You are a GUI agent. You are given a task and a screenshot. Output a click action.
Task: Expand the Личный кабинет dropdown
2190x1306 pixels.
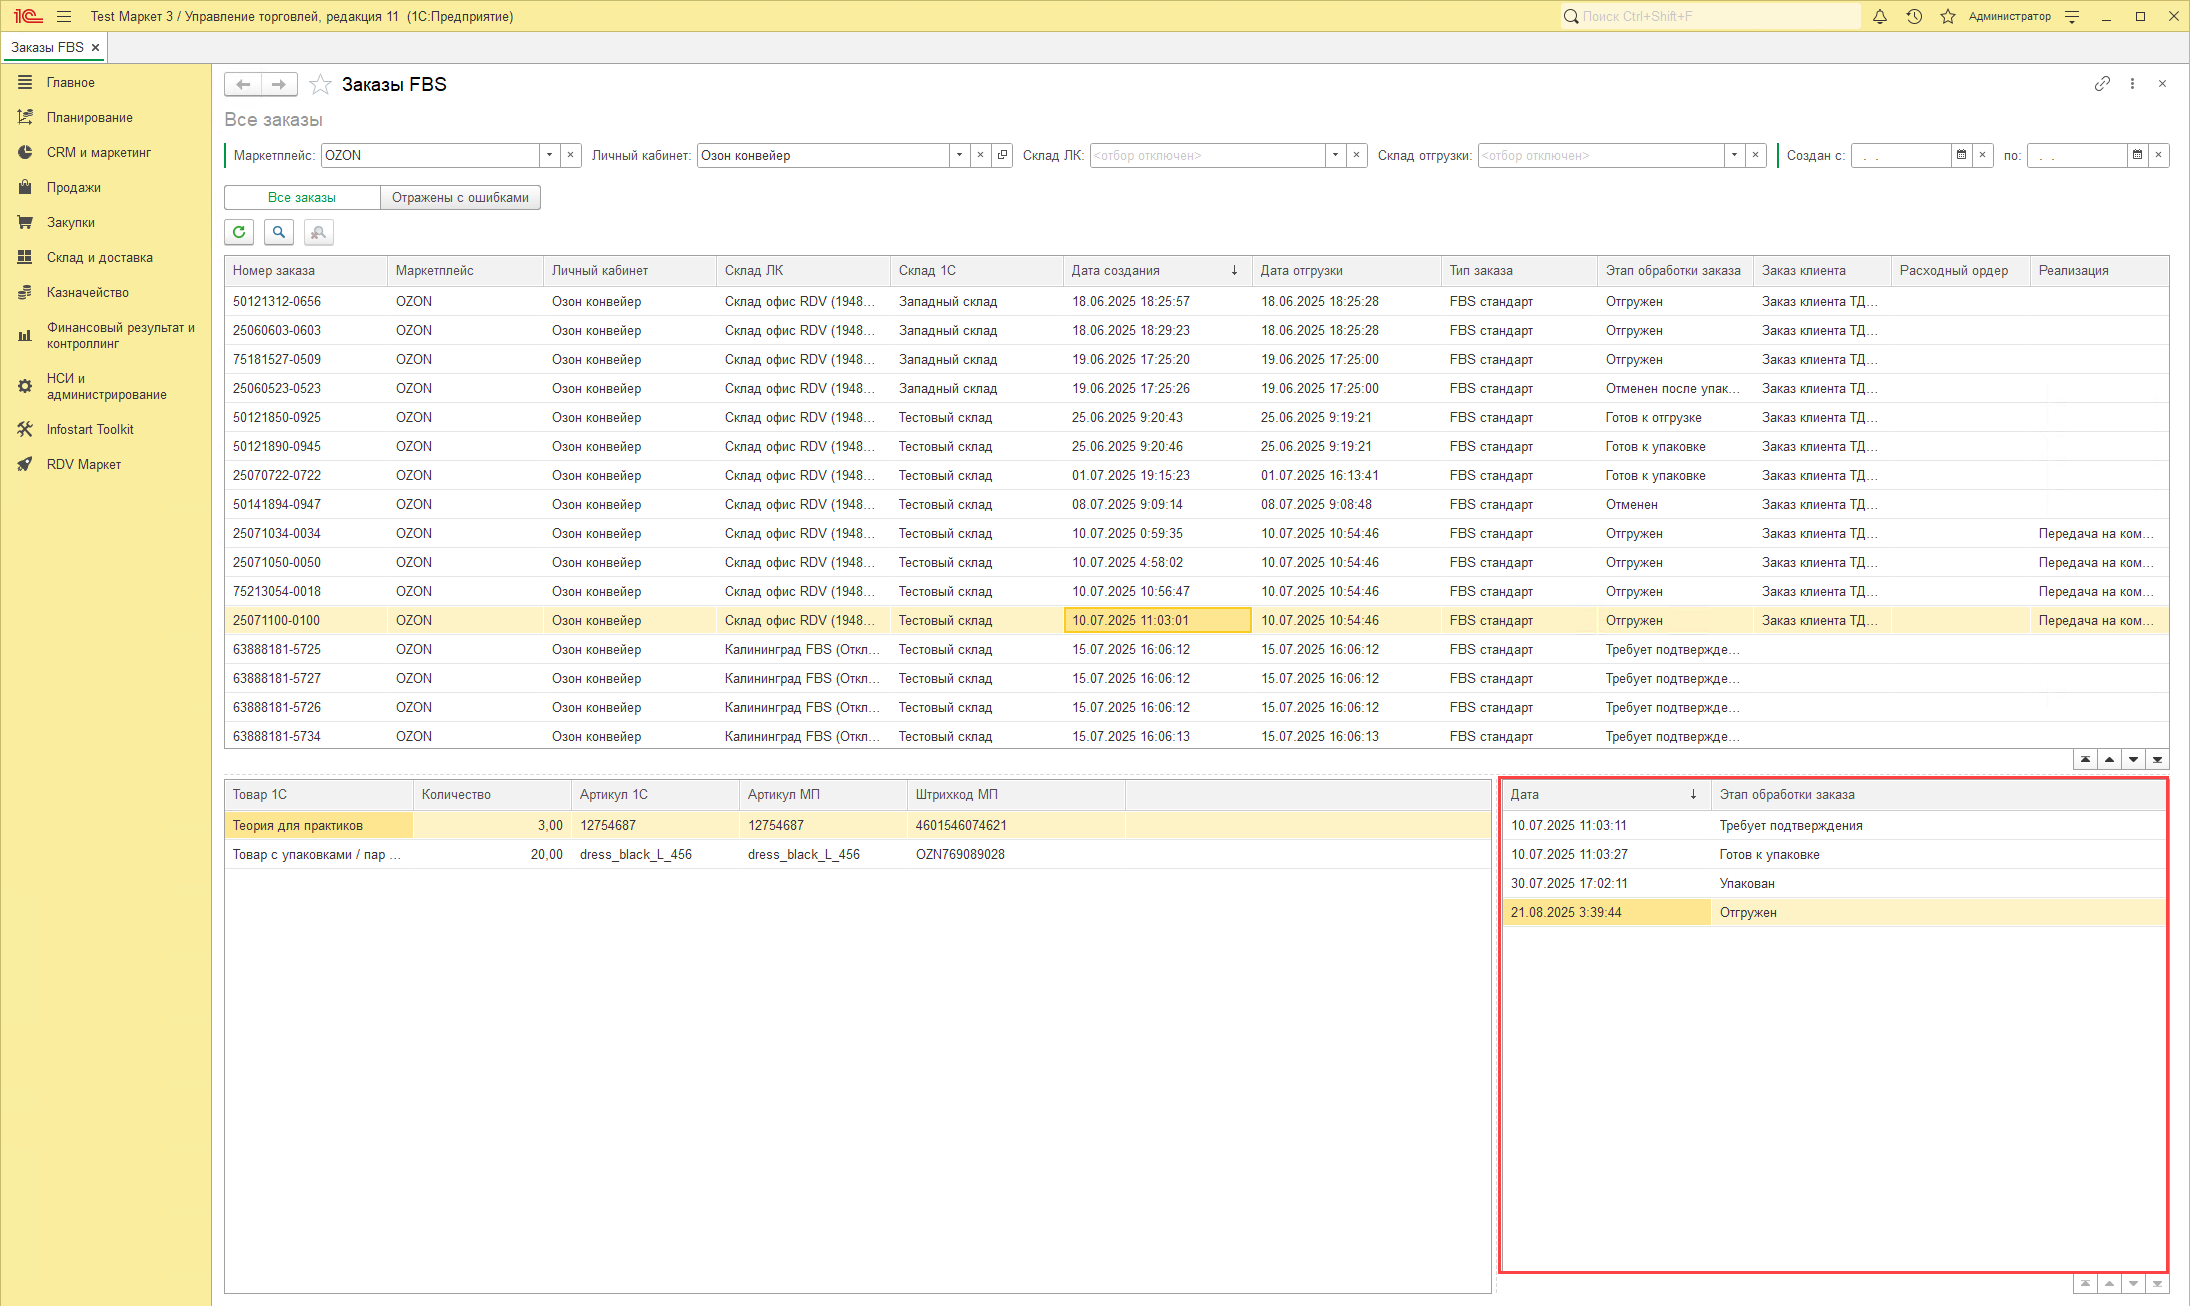pos(959,155)
